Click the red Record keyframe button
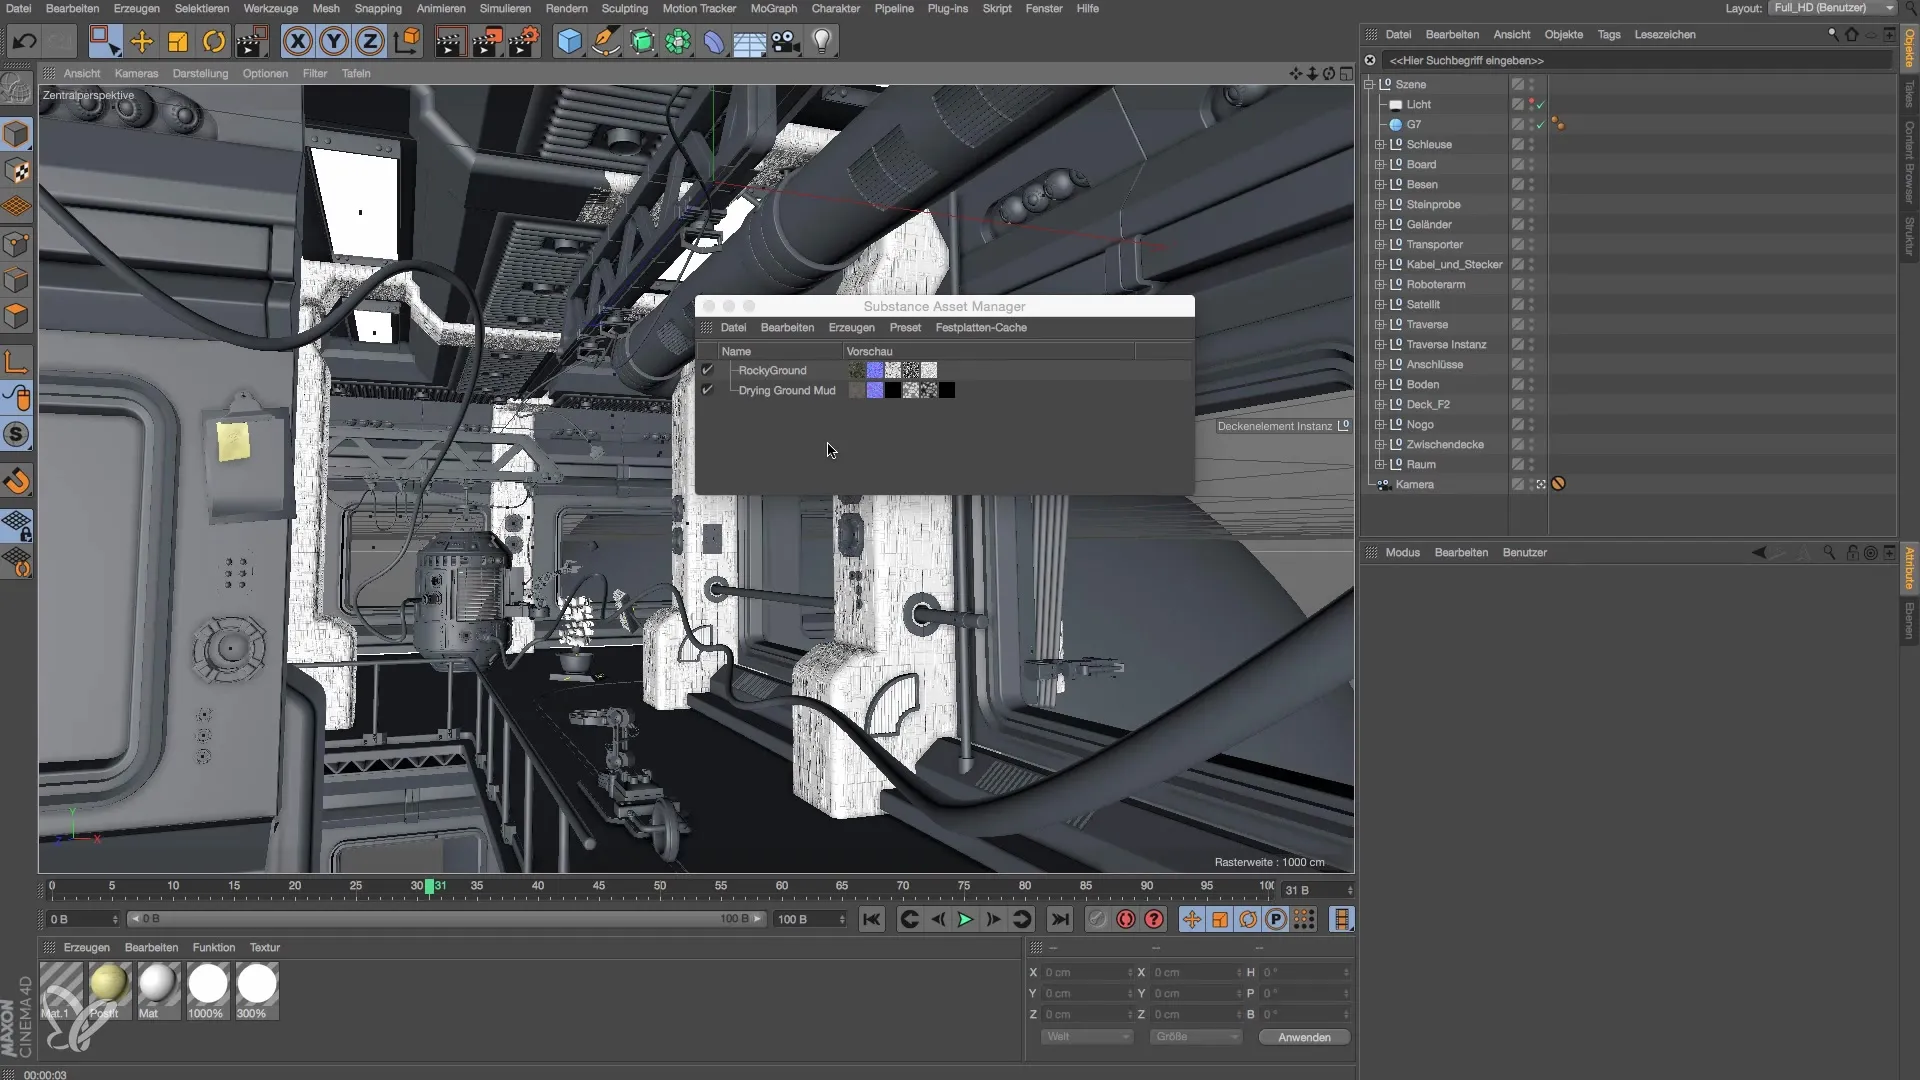Screen dimensions: 1920x1080 1126,919
